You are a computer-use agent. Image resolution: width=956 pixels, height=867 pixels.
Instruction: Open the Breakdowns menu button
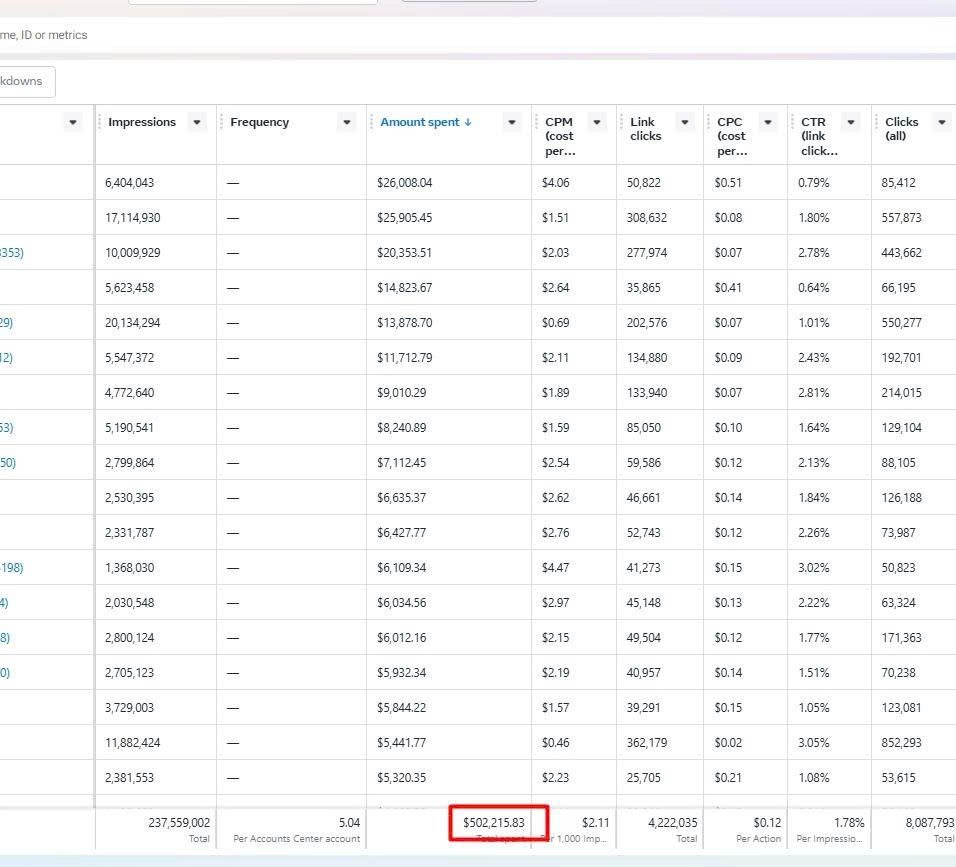(24, 81)
